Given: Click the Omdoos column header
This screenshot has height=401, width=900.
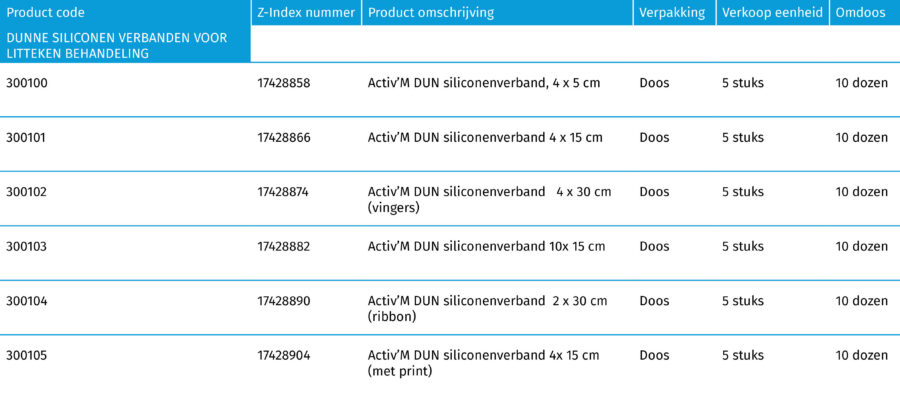Looking at the screenshot, I should click(x=862, y=13).
